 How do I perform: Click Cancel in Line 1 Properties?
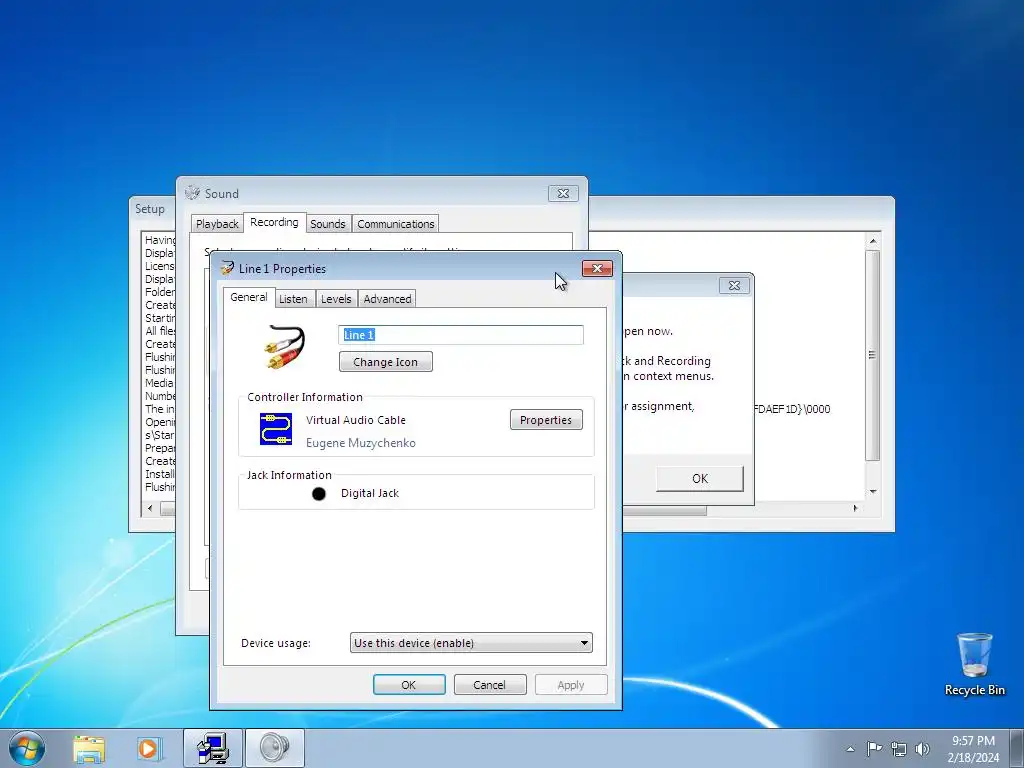(490, 684)
